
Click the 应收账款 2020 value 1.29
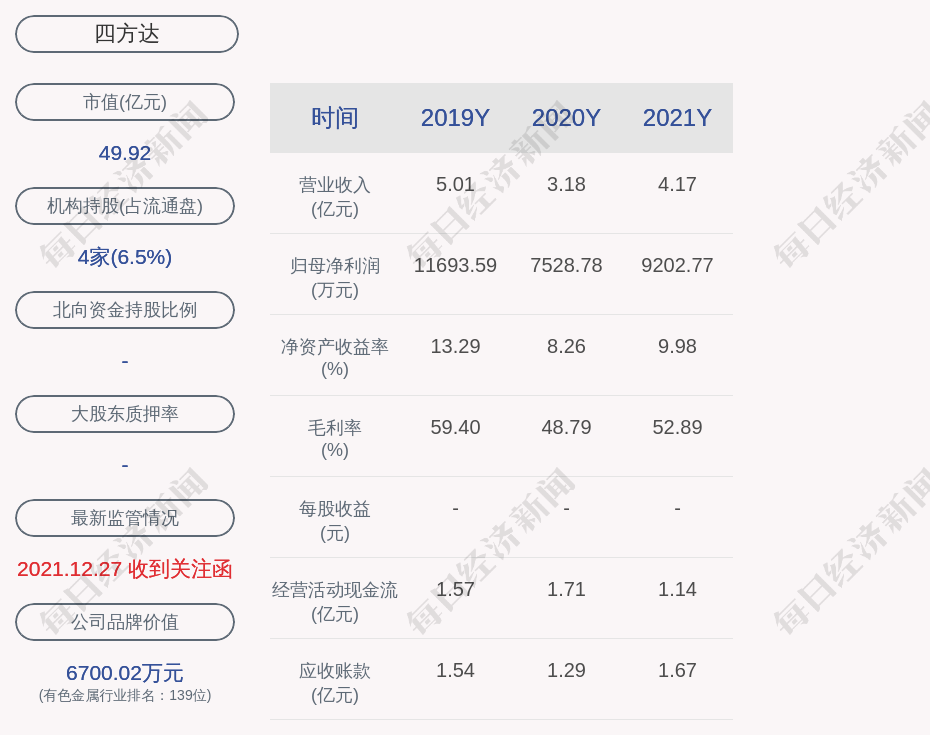[566, 671]
